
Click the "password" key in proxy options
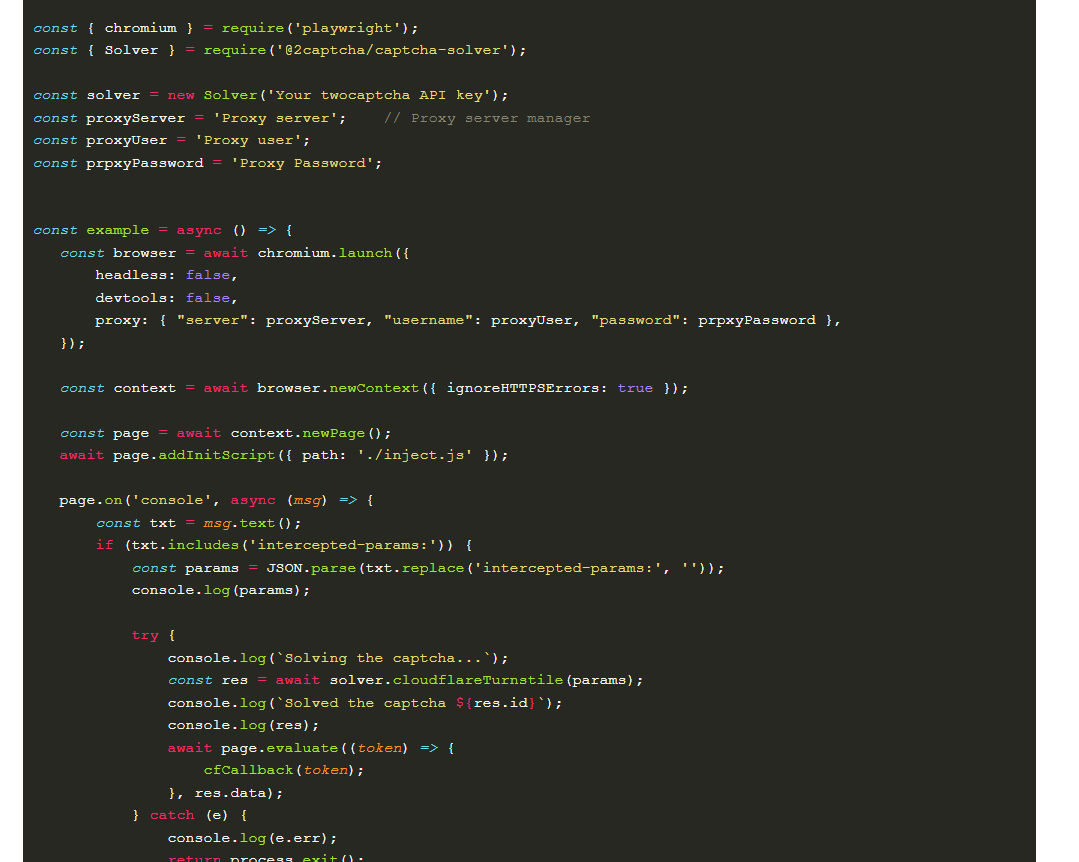pyautogui.click(x=636, y=321)
